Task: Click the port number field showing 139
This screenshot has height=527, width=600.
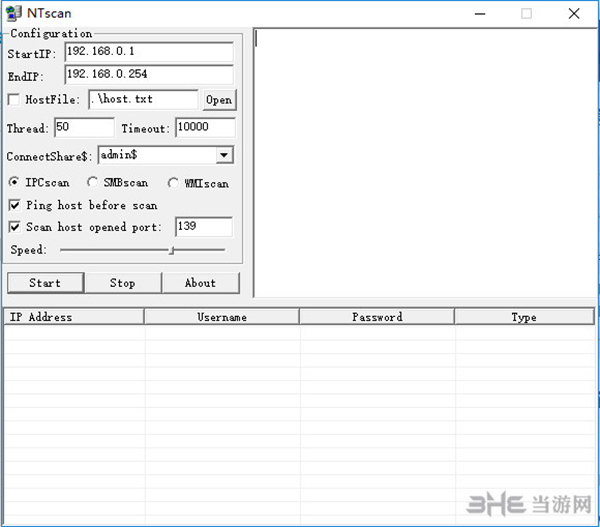Action: coord(204,227)
